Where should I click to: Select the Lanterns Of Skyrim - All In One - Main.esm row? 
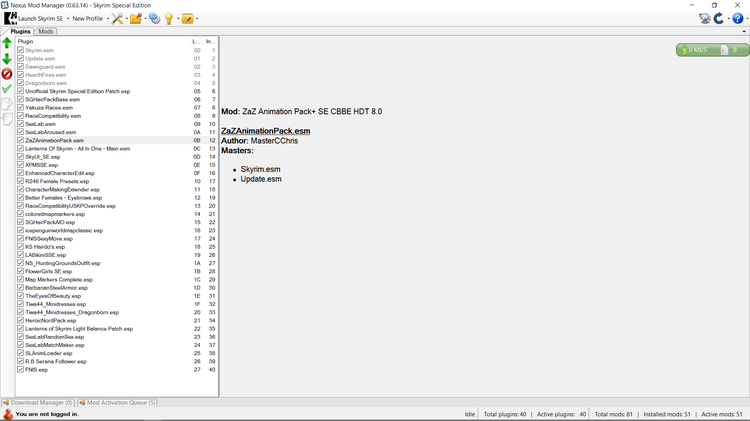pyautogui.click(x=117, y=148)
